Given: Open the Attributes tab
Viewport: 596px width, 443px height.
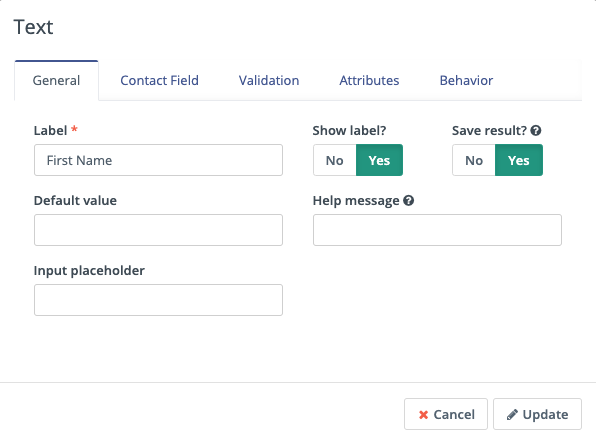Looking at the screenshot, I should [369, 81].
